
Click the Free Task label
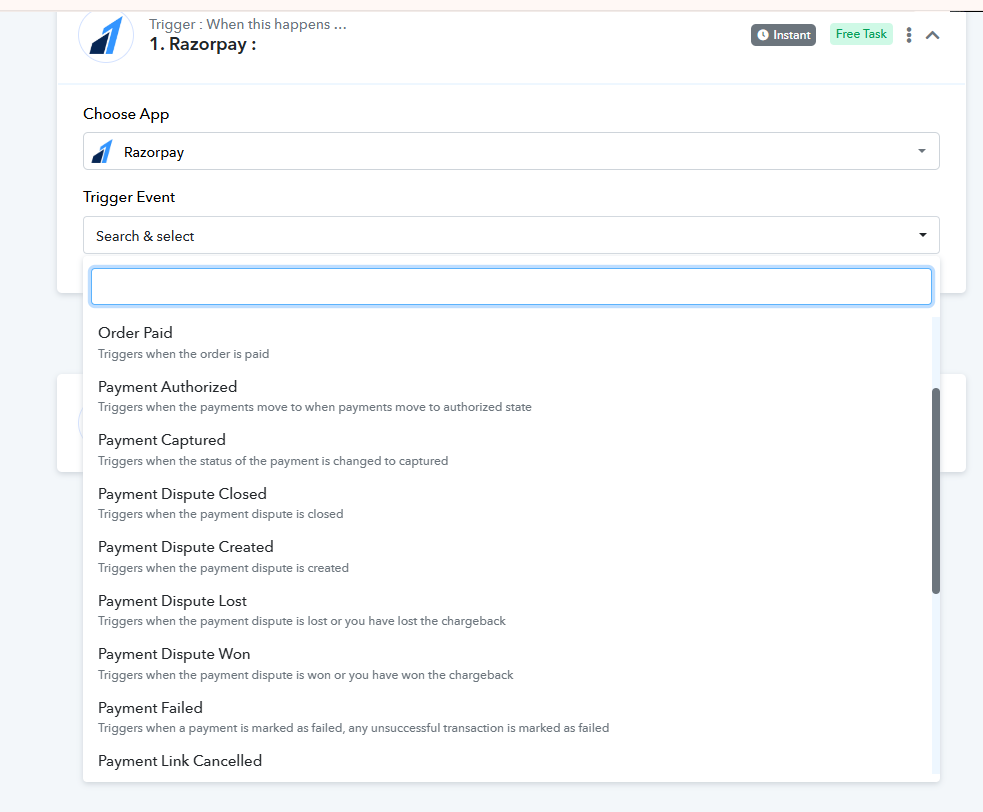click(861, 34)
